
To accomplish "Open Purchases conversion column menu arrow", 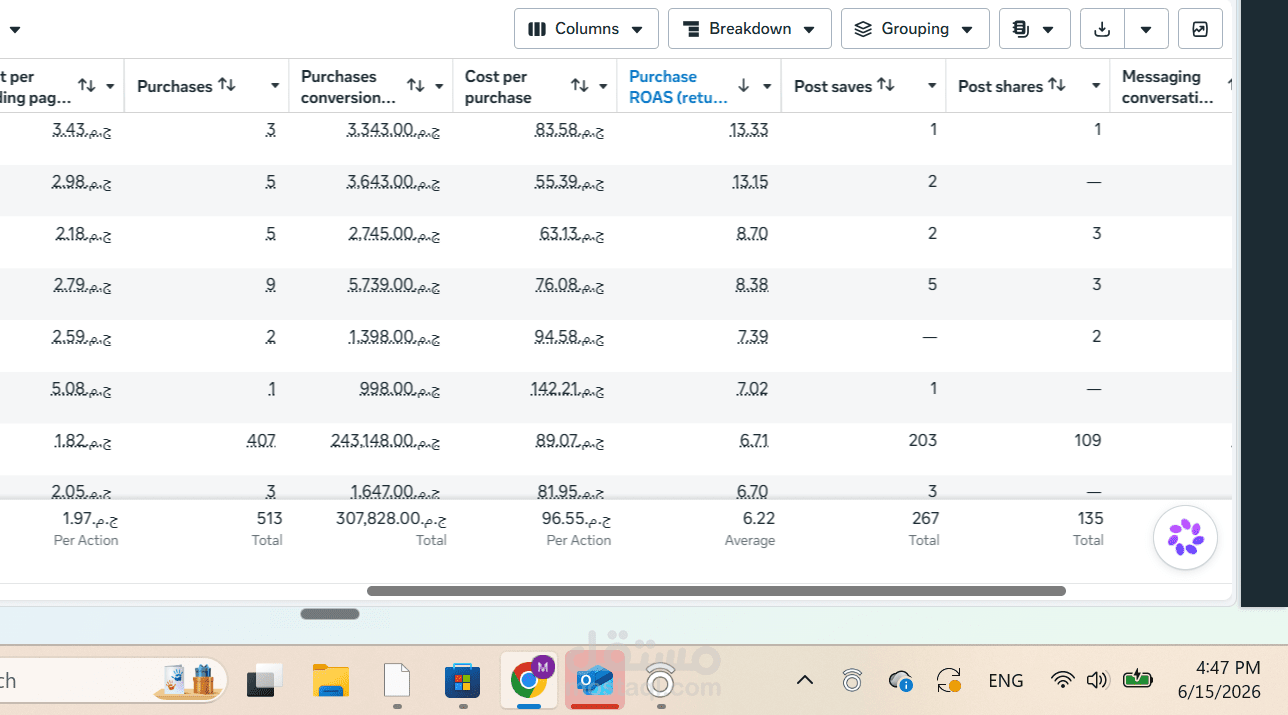I will (x=439, y=86).
